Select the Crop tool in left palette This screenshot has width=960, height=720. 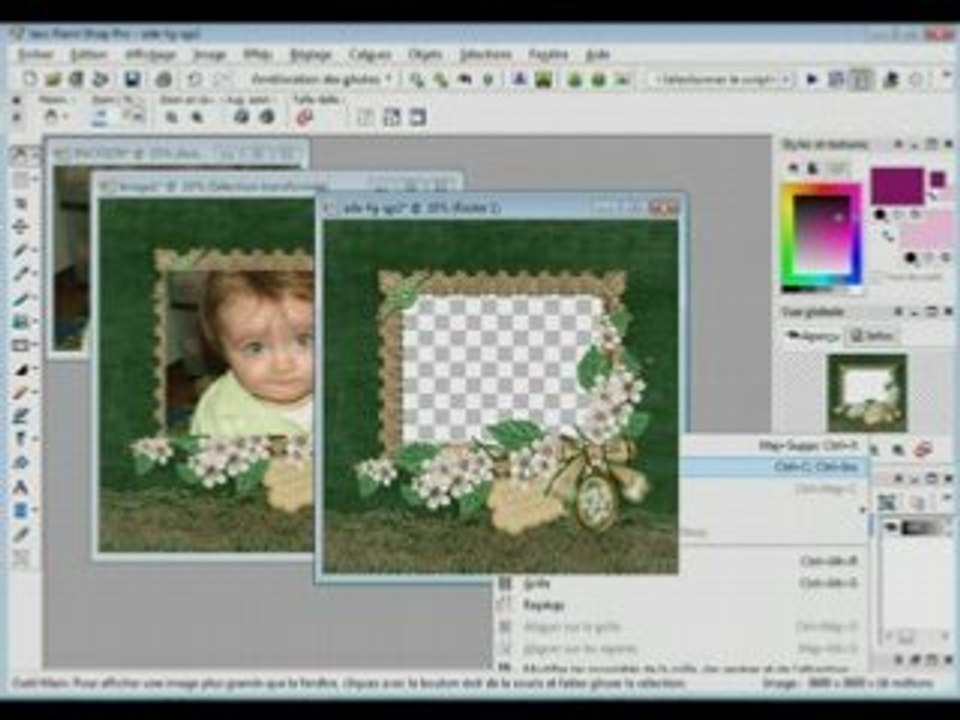(20, 203)
